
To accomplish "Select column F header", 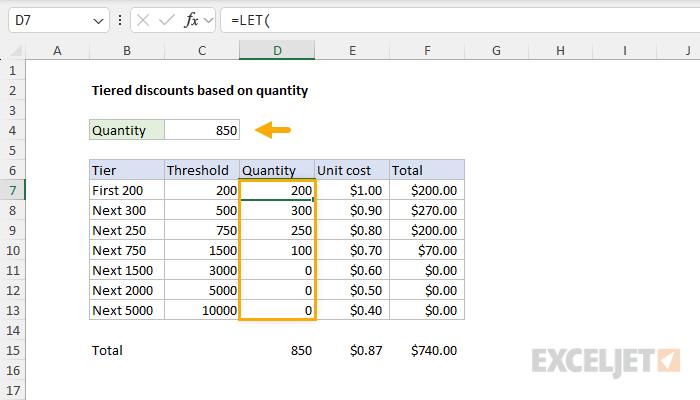I will tap(427, 50).
